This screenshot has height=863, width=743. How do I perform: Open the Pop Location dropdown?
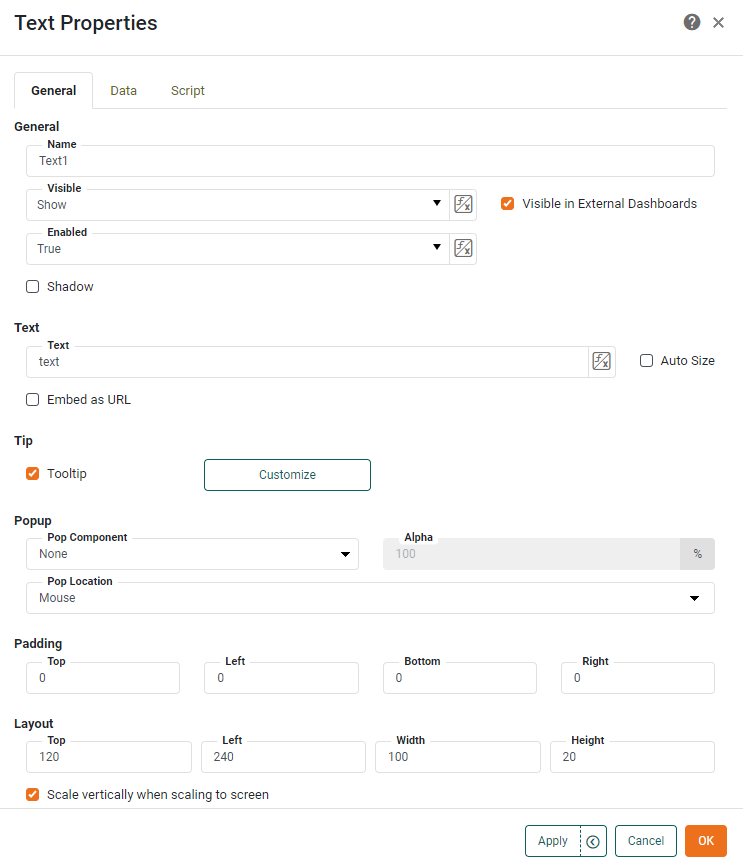point(694,597)
